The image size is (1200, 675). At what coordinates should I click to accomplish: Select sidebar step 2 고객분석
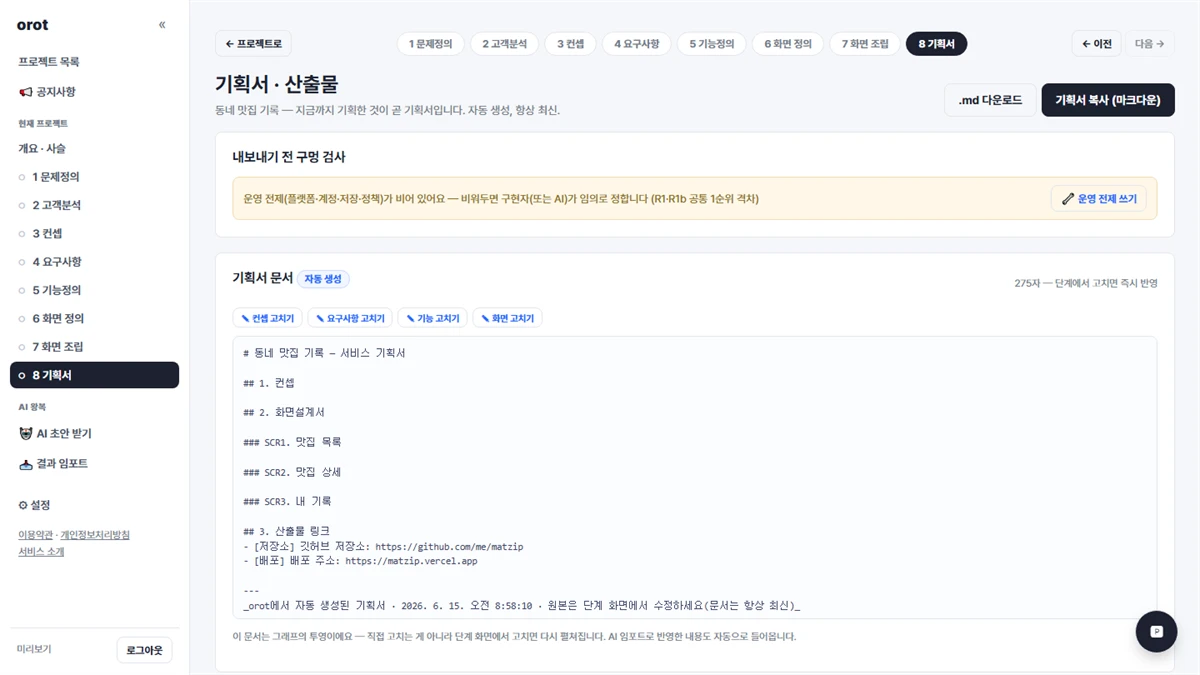94,205
